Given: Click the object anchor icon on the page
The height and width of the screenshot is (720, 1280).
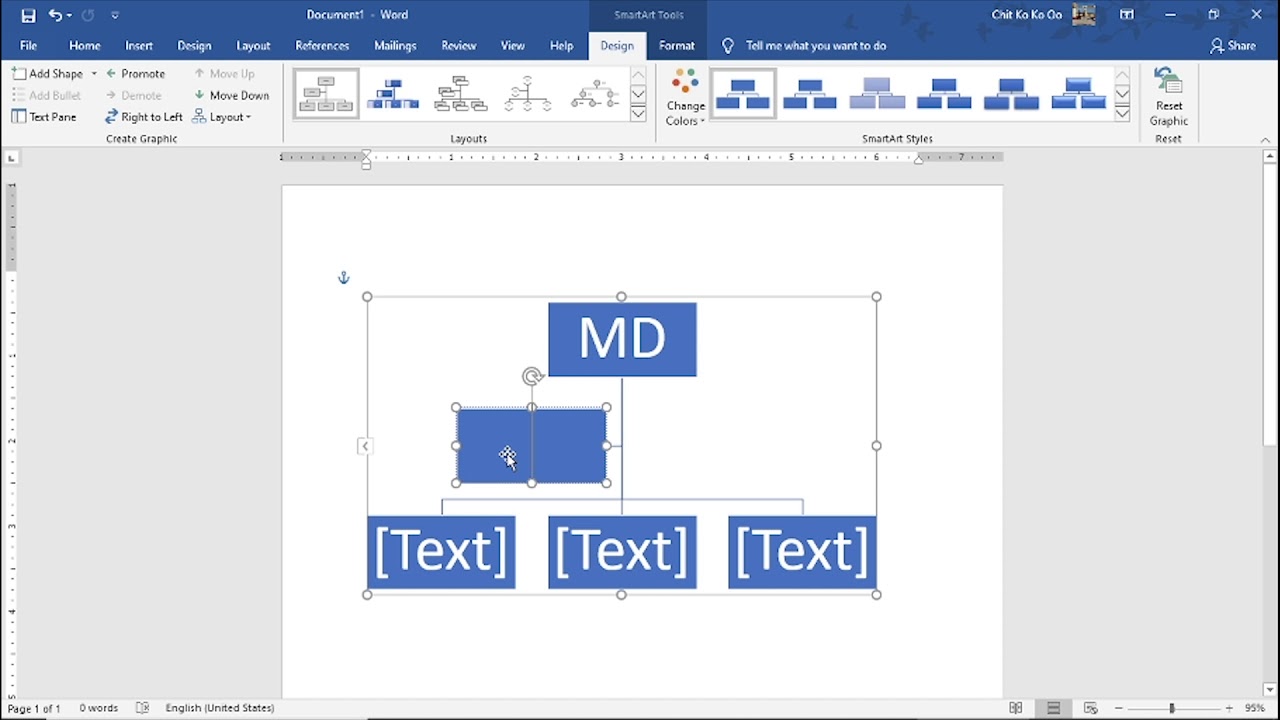Looking at the screenshot, I should 343,278.
